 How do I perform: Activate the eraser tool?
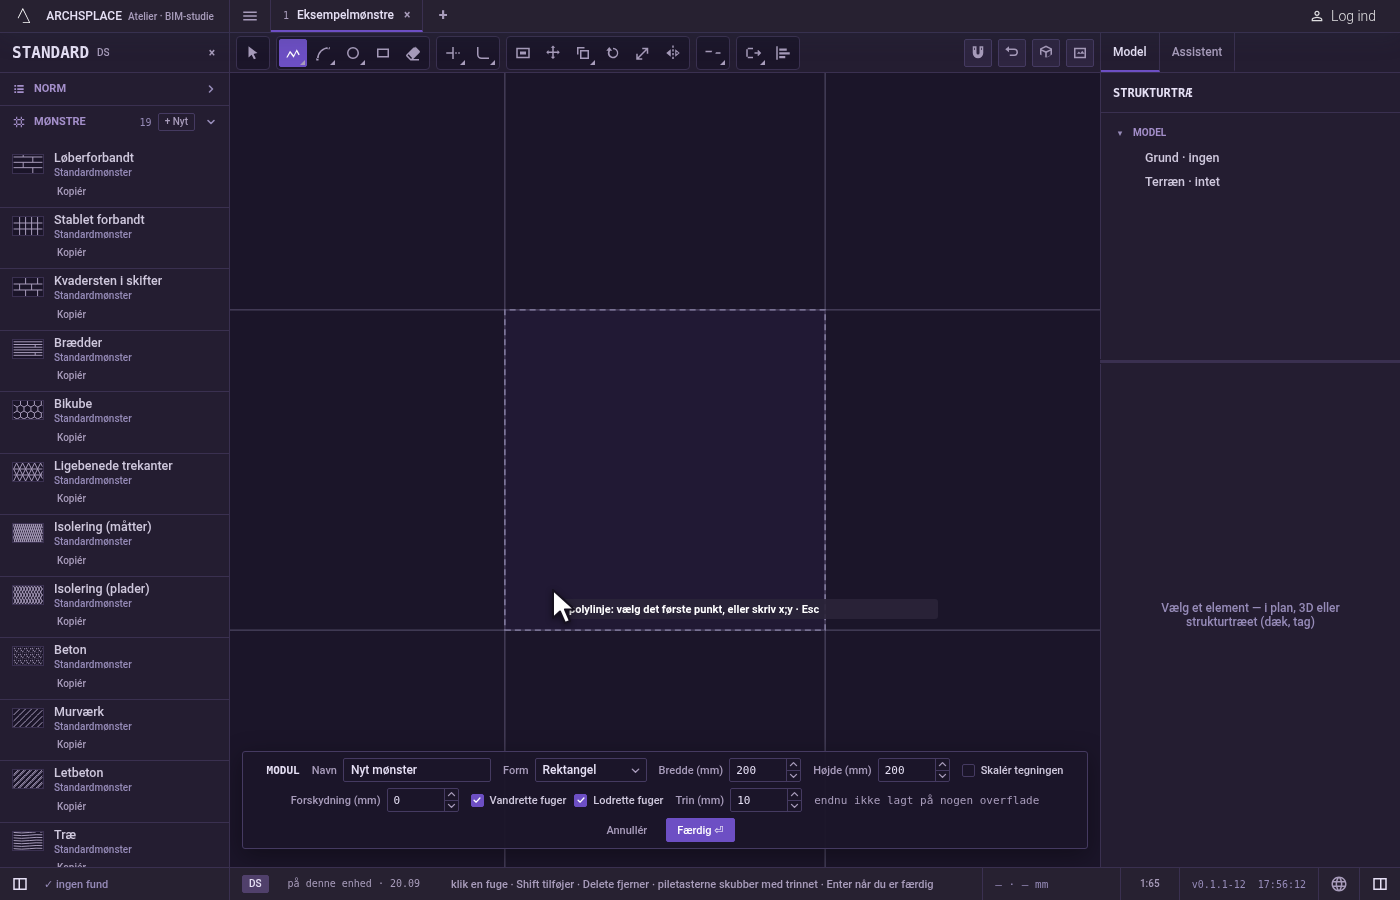[x=413, y=53]
